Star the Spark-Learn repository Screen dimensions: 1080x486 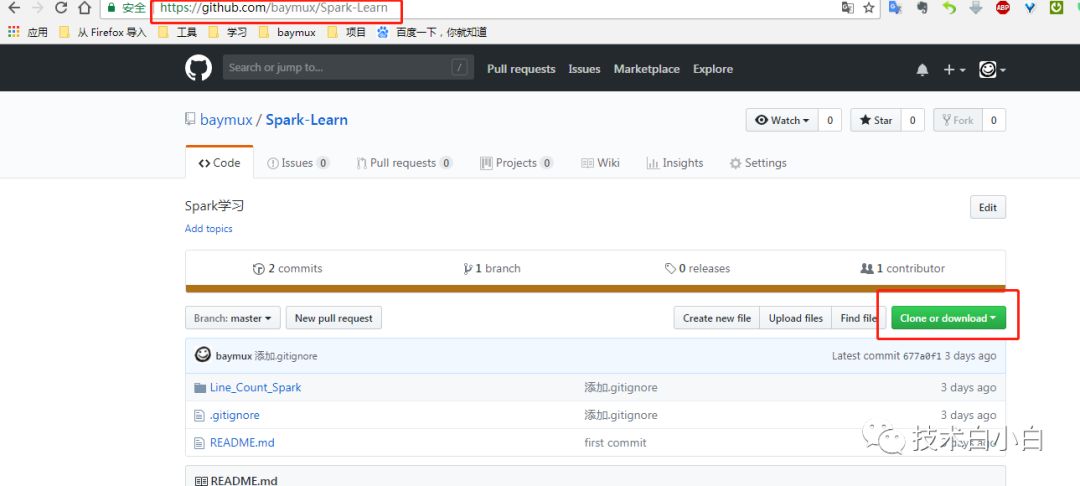pyautogui.click(x=875, y=120)
